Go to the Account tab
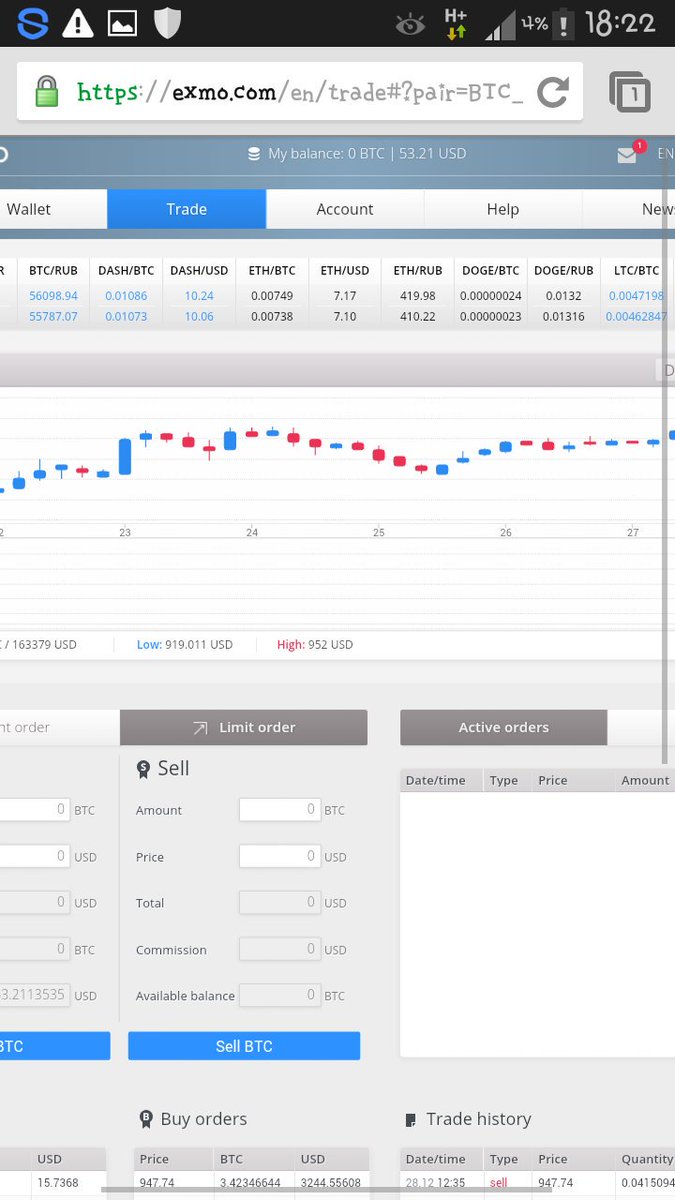Viewport: 675px width, 1200px height. pyautogui.click(x=345, y=209)
